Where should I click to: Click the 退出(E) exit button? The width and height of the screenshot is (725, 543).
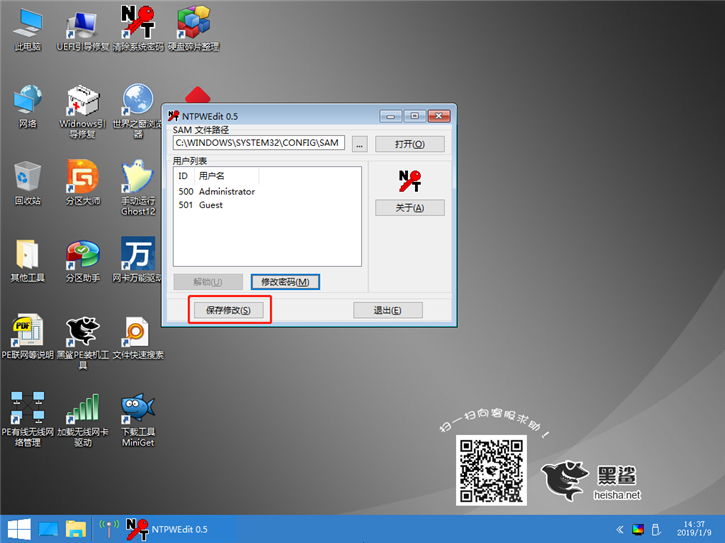[387, 311]
